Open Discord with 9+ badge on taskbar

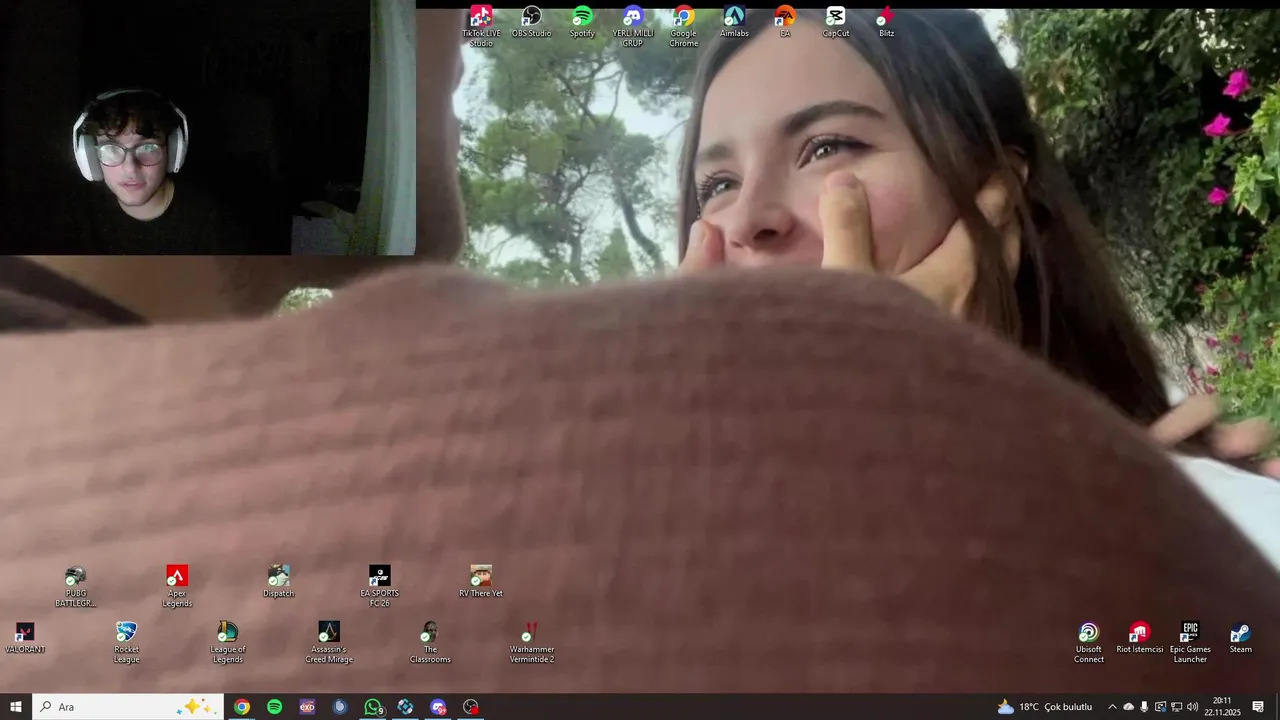(x=438, y=707)
